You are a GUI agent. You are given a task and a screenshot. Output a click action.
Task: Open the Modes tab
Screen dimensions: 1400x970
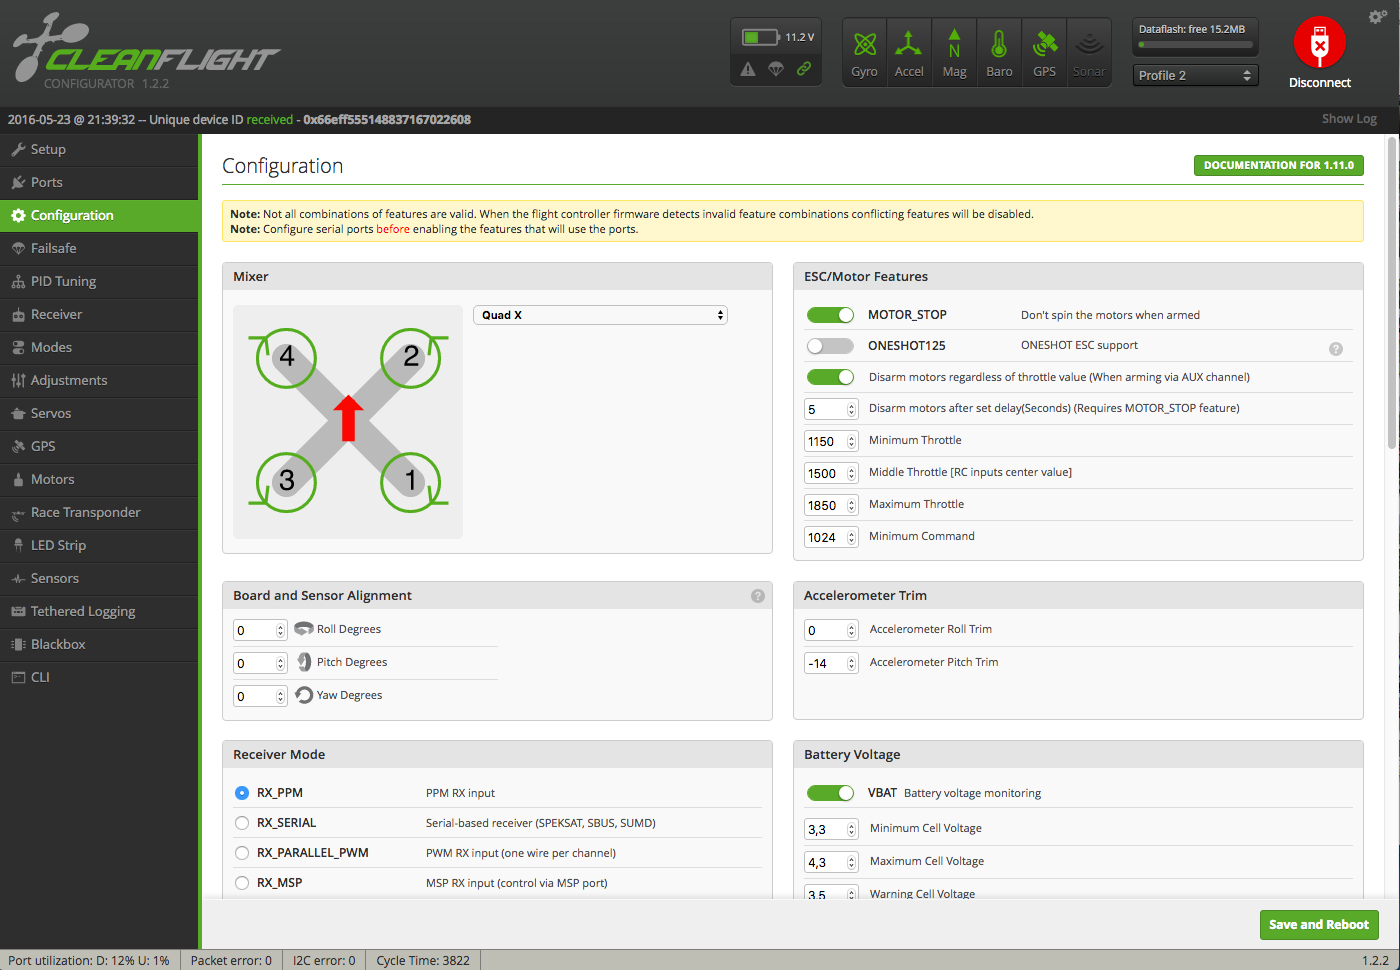click(99, 347)
